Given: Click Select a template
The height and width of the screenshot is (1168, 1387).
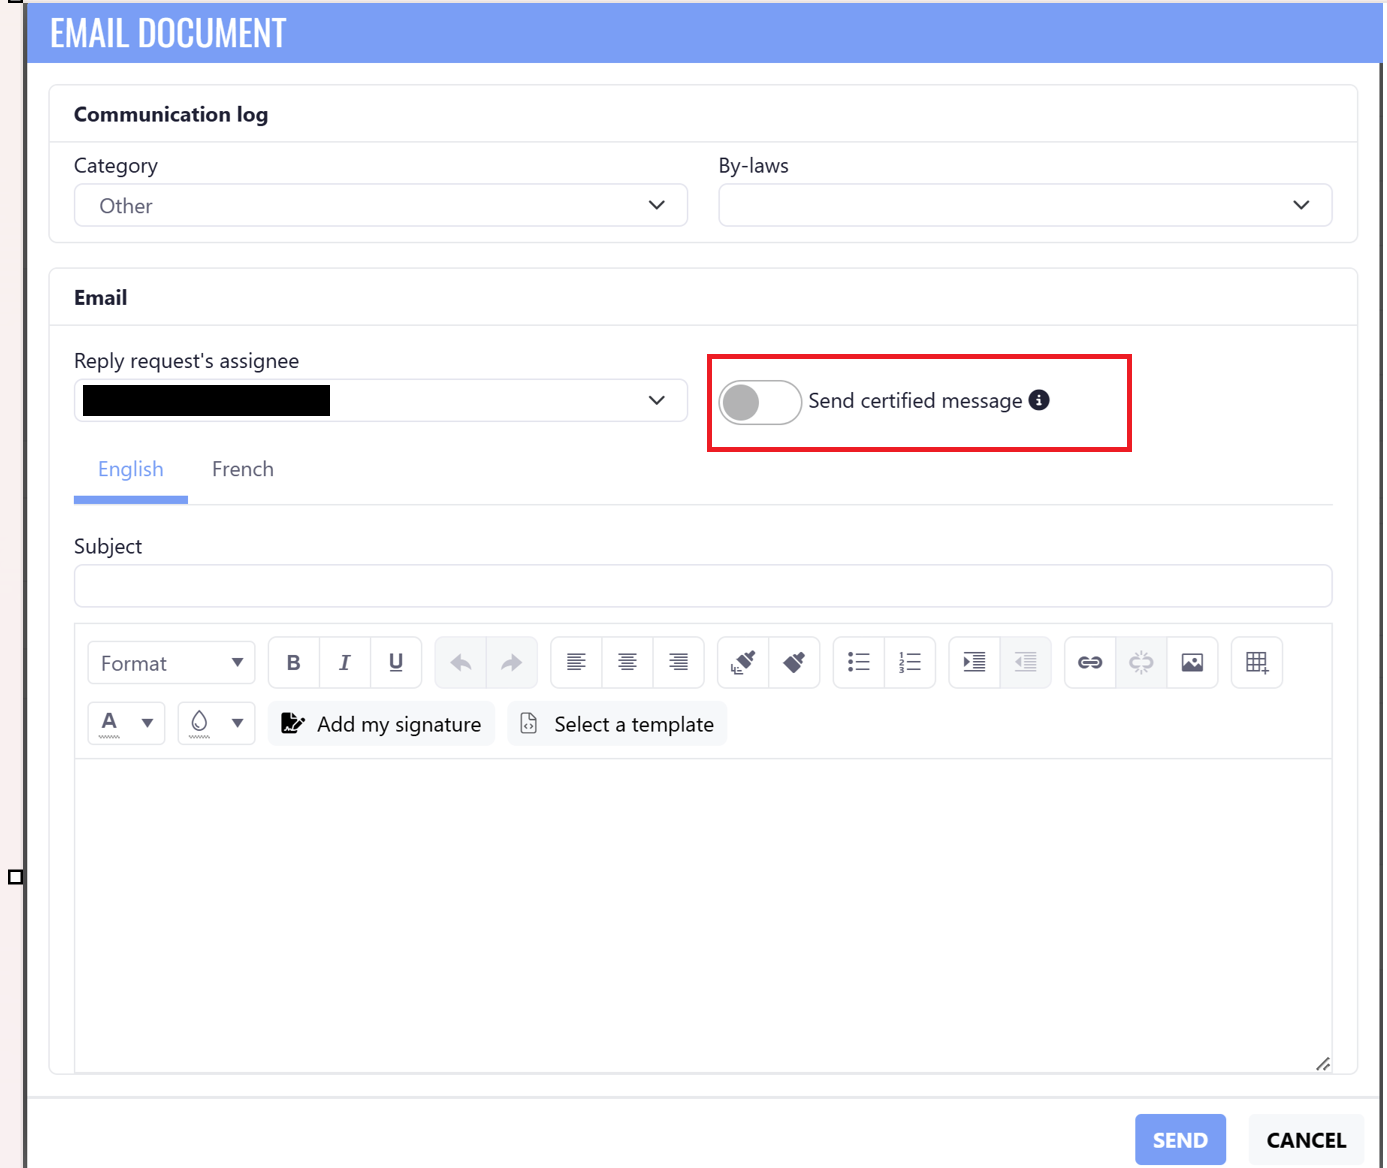Looking at the screenshot, I should click(617, 724).
